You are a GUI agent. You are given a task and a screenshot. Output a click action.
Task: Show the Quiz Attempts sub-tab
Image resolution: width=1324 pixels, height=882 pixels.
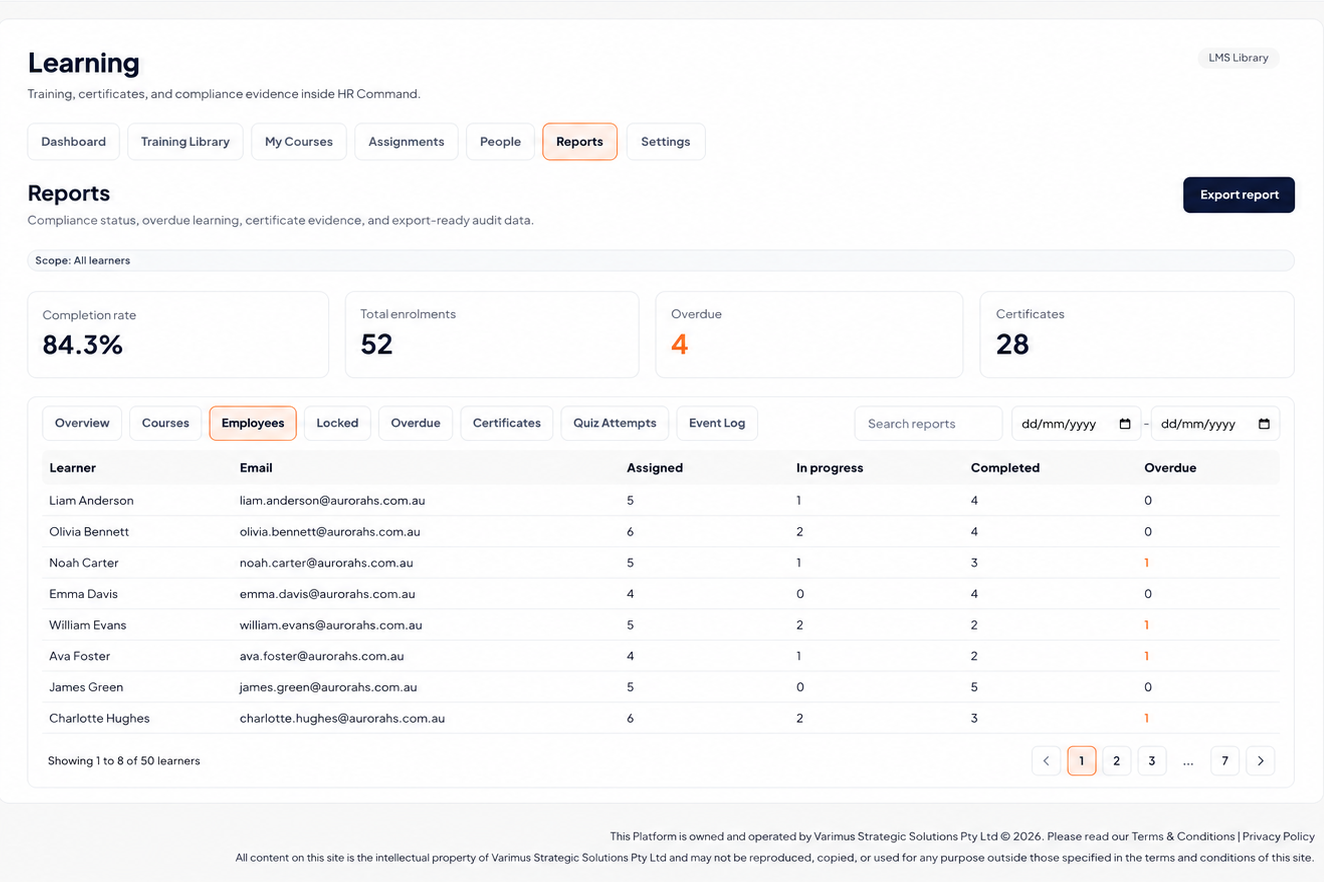pos(615,423)
